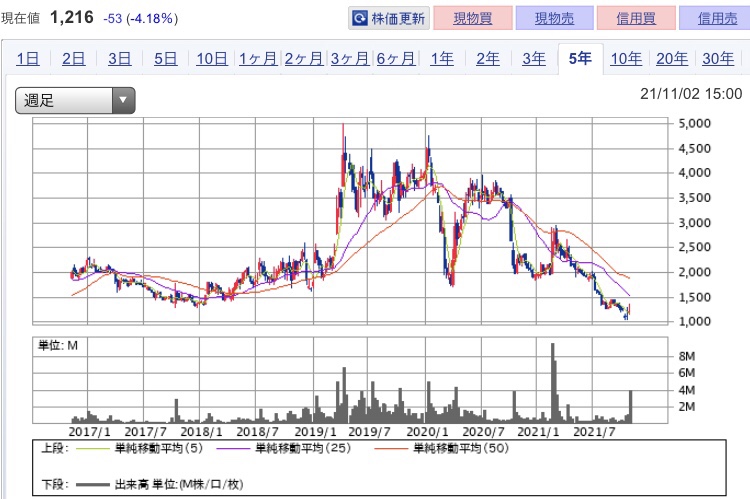This screenshot has width=750, height=499.
Task: Switch chart to 3日 period
Action: coord(120,59)
